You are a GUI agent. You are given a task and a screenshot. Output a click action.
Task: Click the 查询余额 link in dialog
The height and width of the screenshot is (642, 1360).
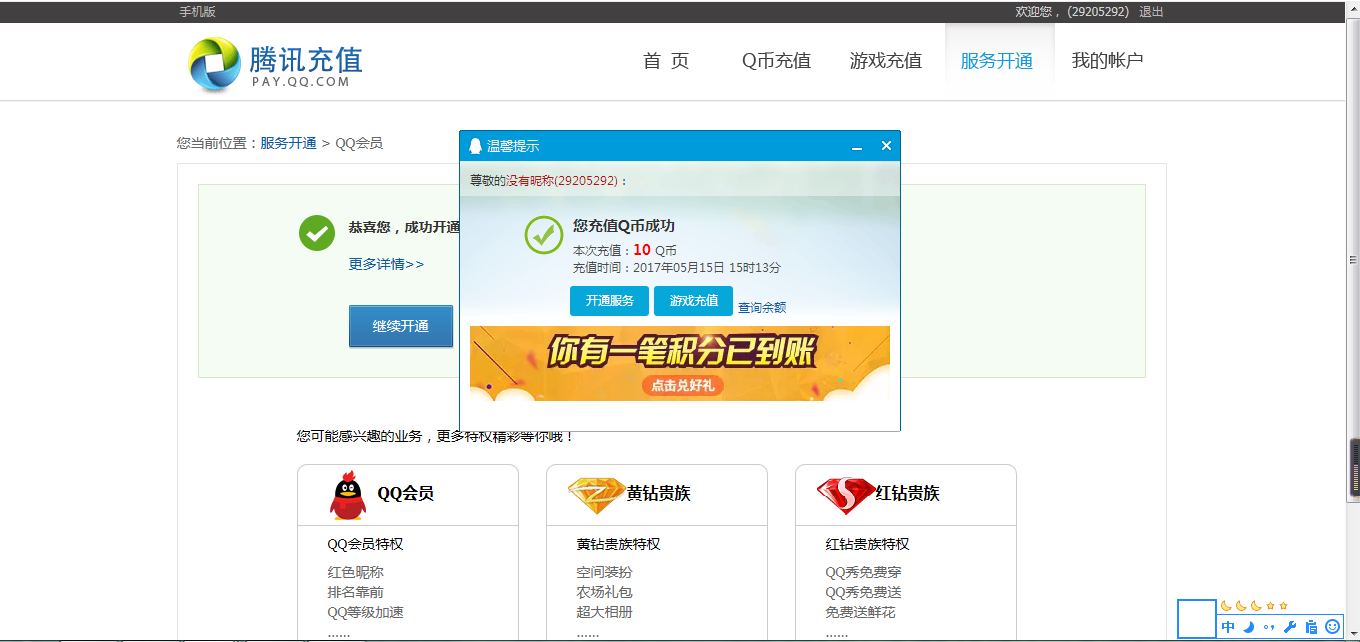tap(762, 308)
